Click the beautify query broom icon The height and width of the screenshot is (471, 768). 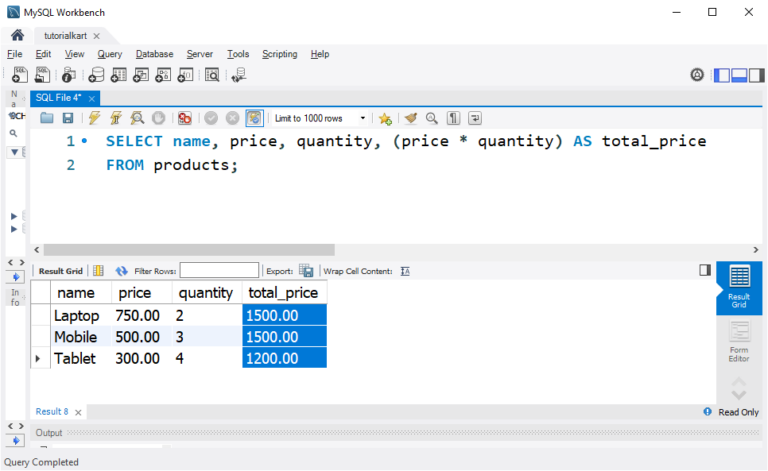click(411, 118)
